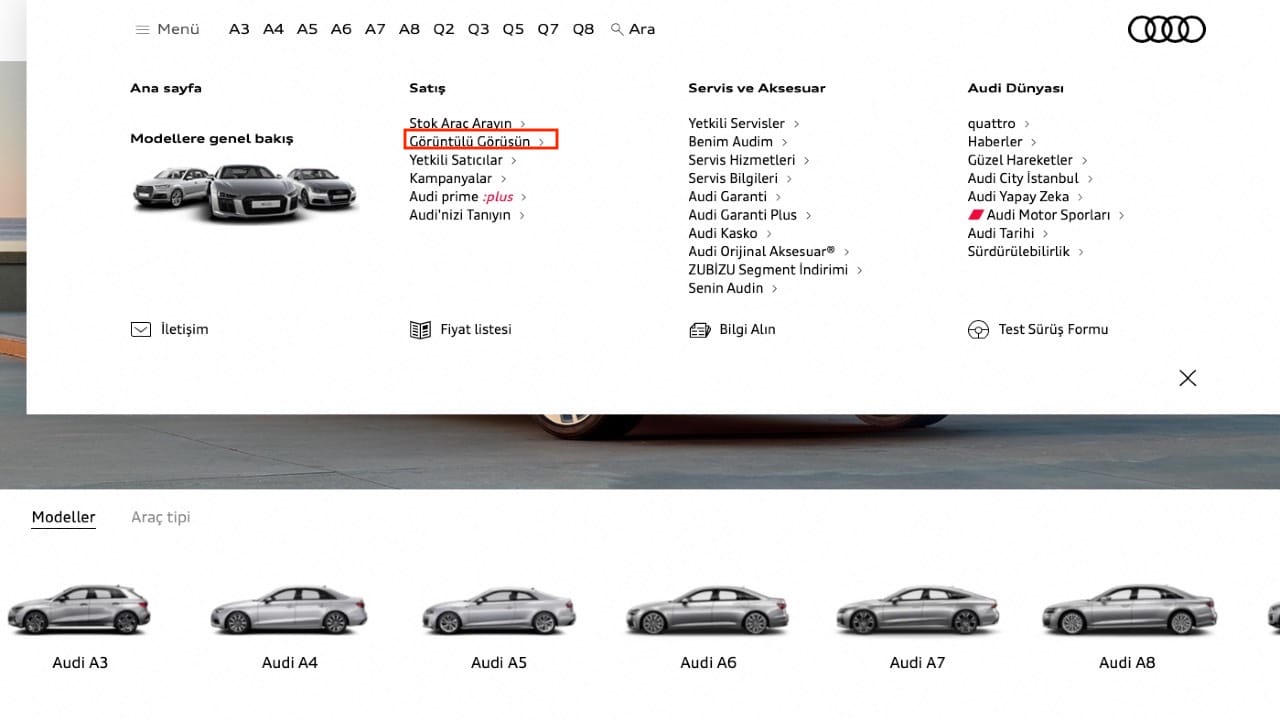Click the envelope İletişim icon
This screenshot has width=1280, height=720.
141,329
